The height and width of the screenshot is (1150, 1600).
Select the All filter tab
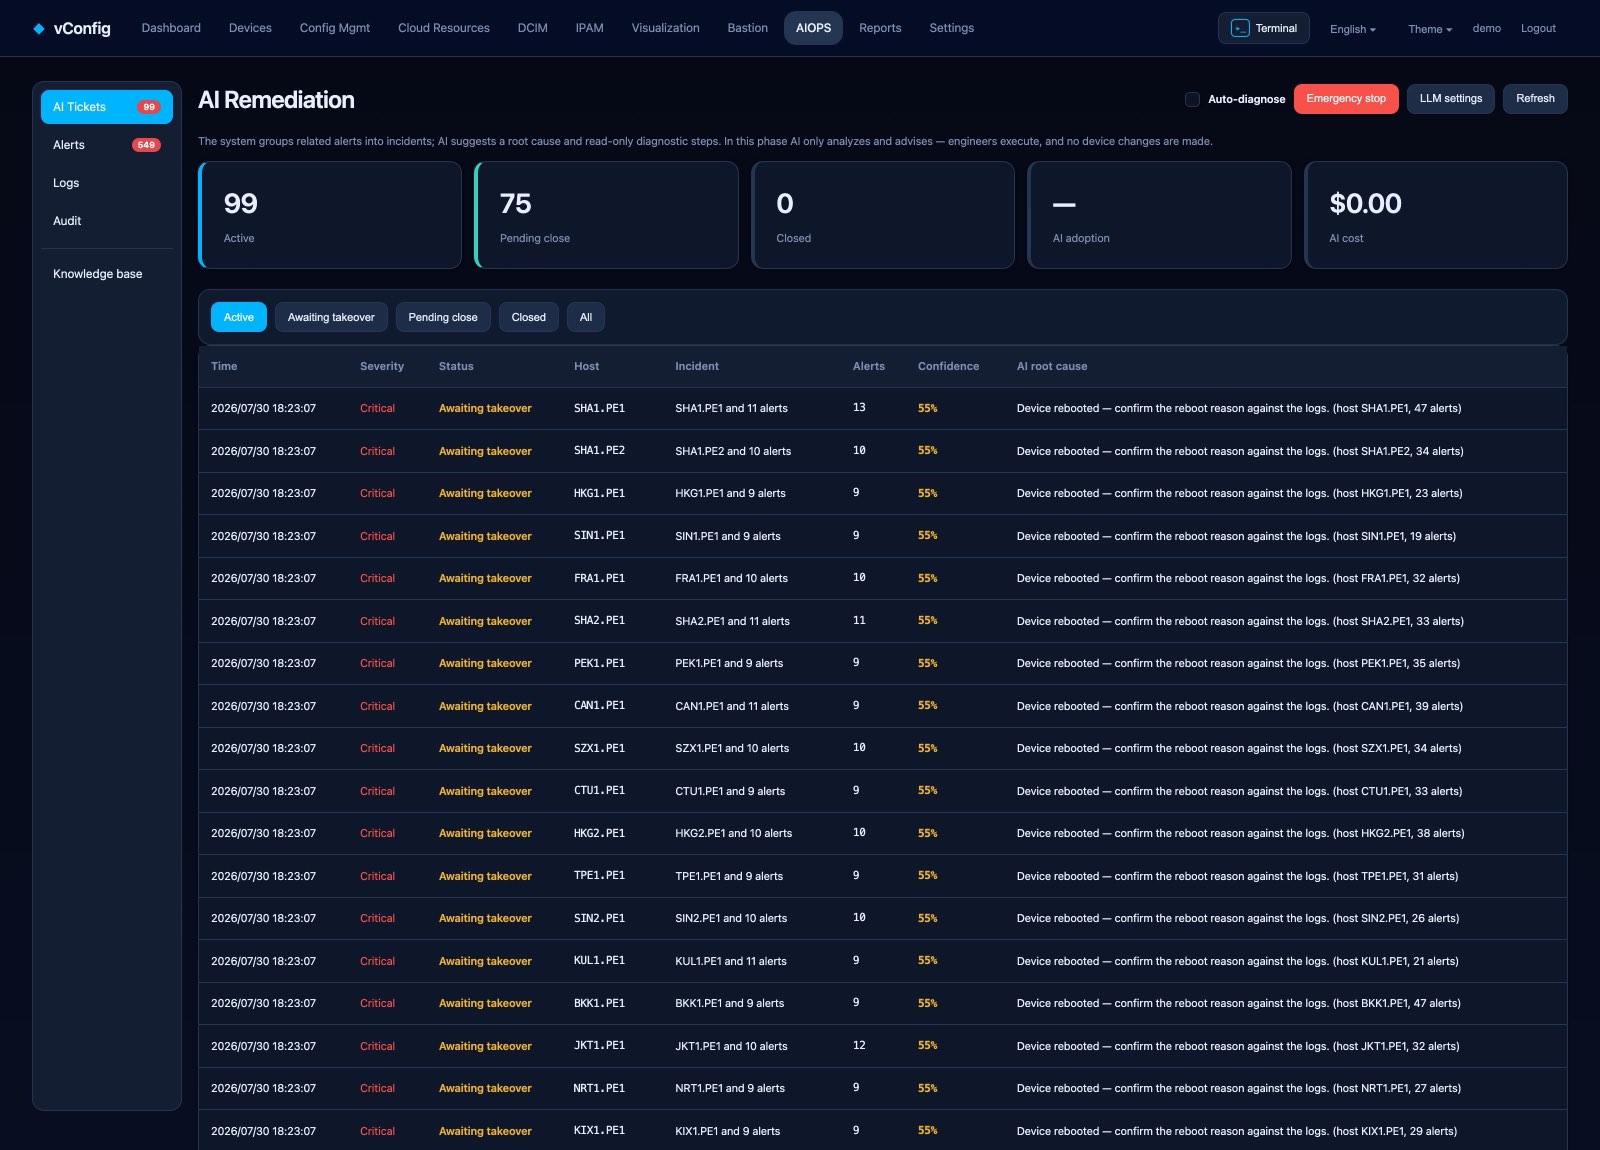coord(586,317)
